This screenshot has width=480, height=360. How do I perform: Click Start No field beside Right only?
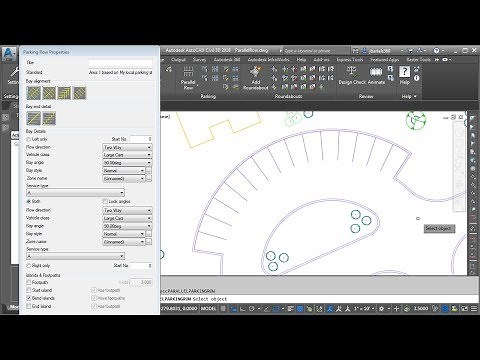click(x=141, y=266)
